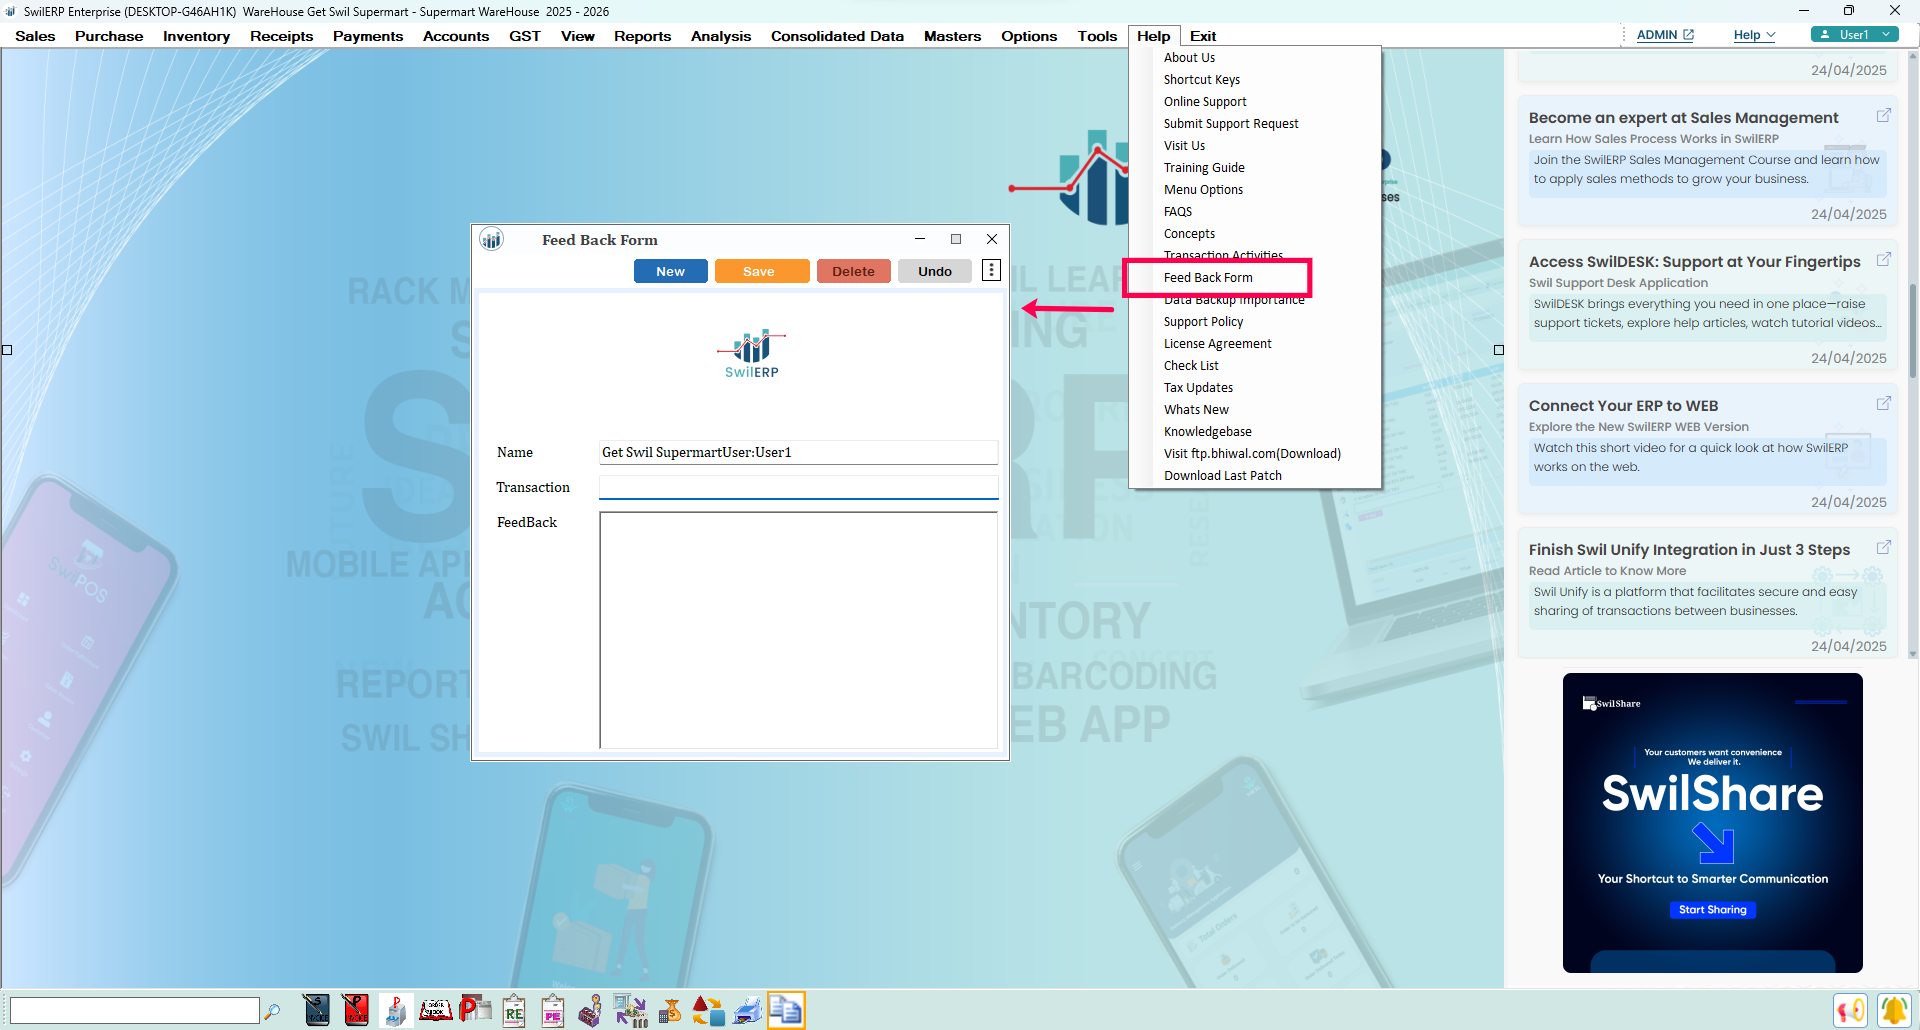Open the money bag calculator icon

click(669, 1010)
